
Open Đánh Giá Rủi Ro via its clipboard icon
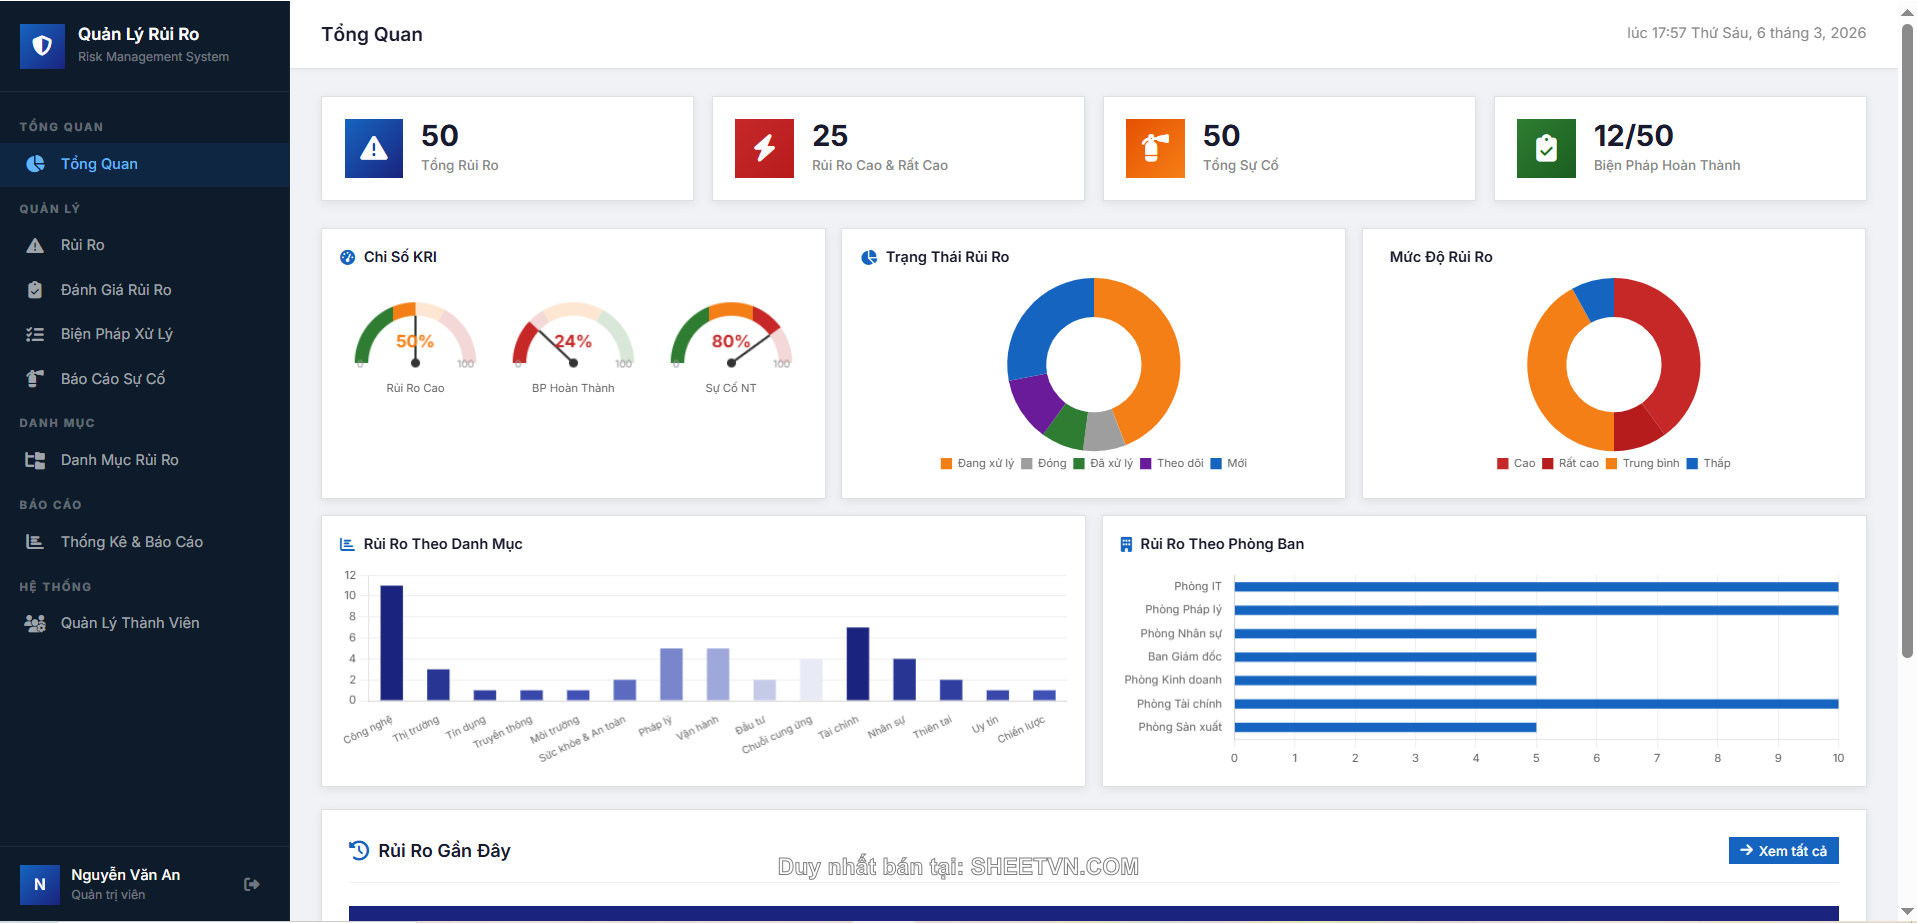36,289
